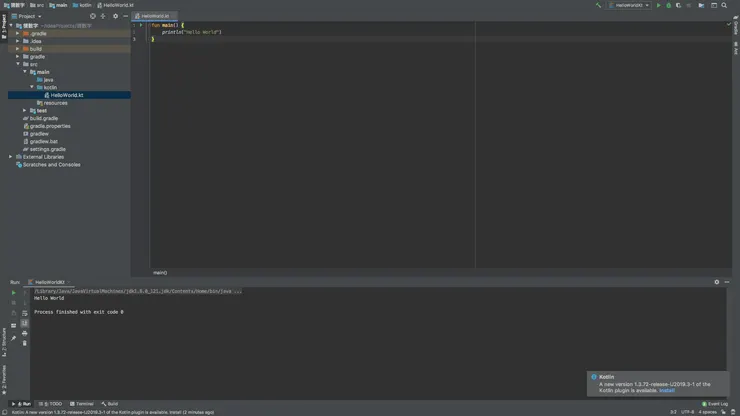Rerun HelloWorldKt in the Run panel
This screenshot has width=740, height=416.
[13, 293]
